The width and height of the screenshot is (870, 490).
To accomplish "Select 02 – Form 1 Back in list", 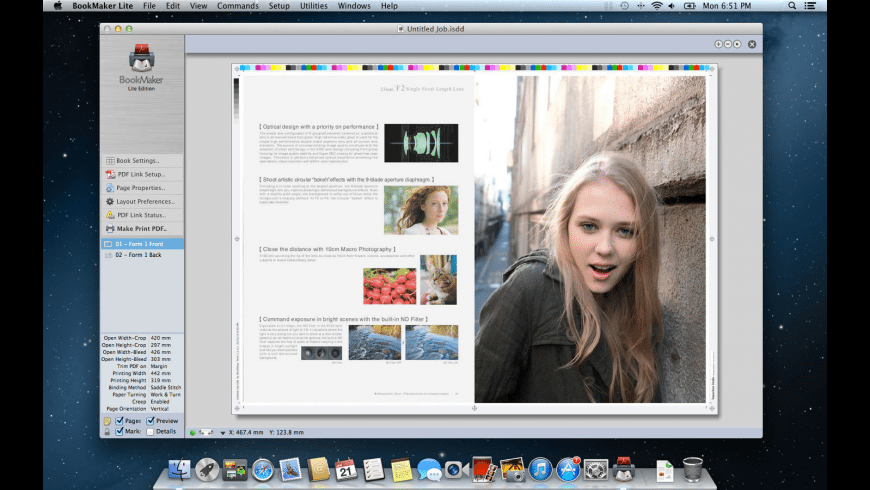I will pyautogui.click(x=142, y=255).
